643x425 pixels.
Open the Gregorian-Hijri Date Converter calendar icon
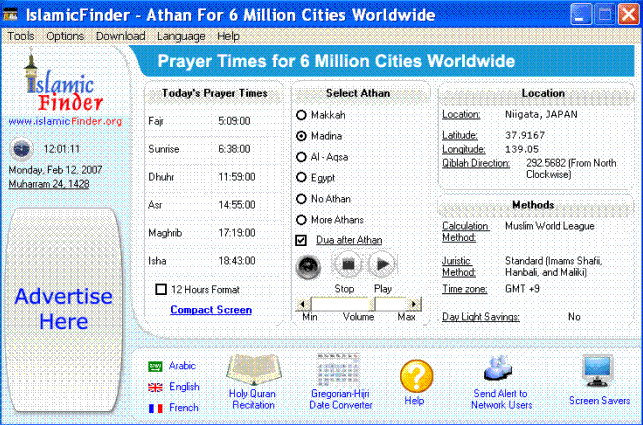tap(338, 369)
